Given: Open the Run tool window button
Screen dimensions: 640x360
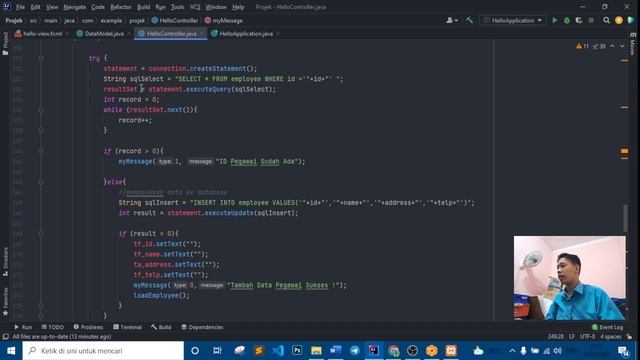Looking at the screenshot, I should coord(23,327).
